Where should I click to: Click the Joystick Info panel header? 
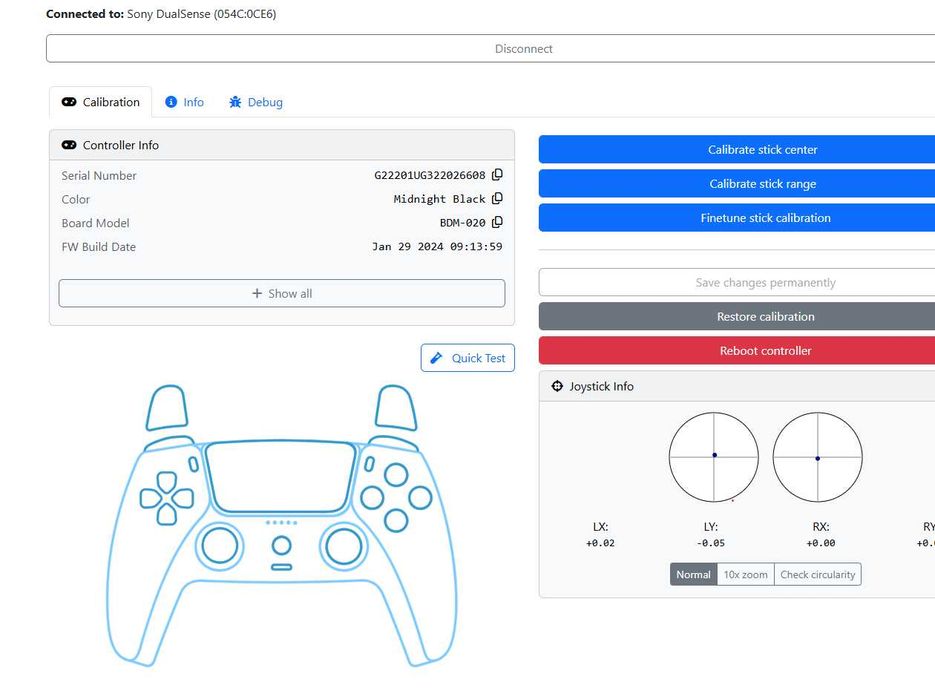coord(737,386)
